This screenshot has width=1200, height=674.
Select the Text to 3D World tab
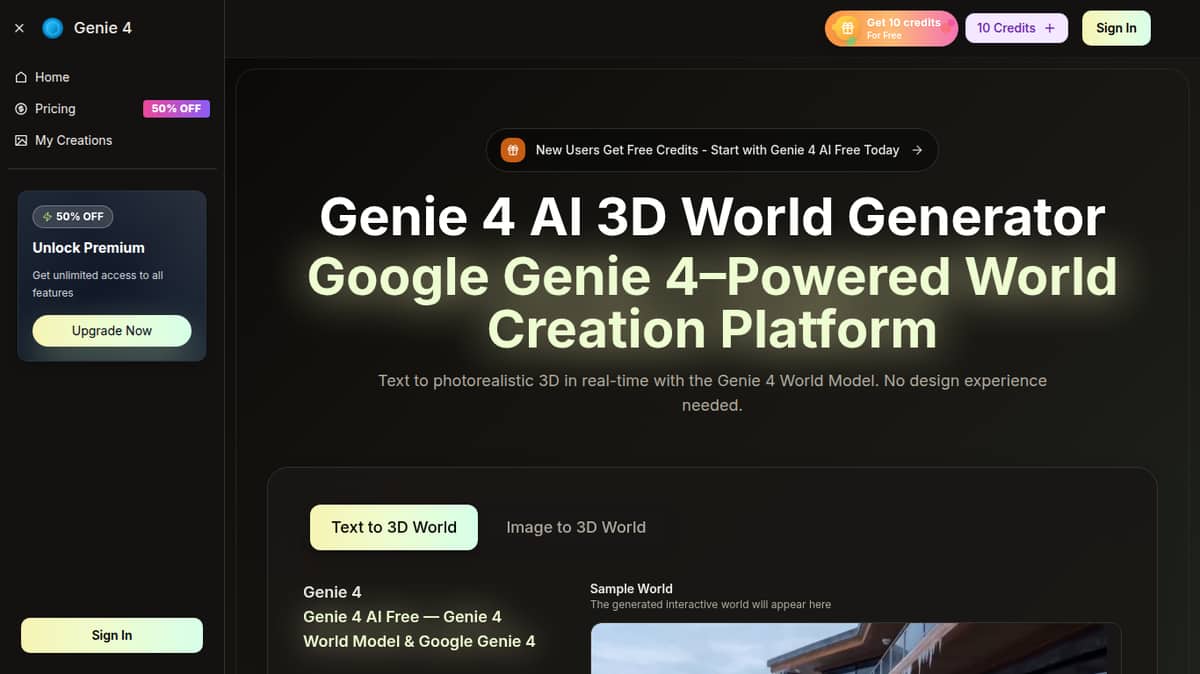tap(394, 527)
